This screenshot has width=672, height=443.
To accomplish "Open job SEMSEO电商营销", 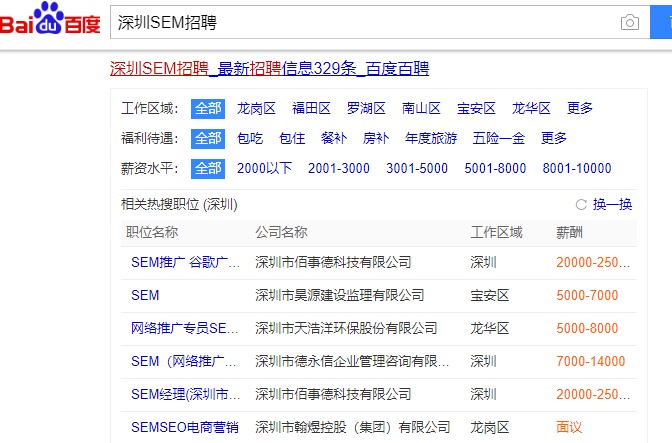I will tap(185, 428).
